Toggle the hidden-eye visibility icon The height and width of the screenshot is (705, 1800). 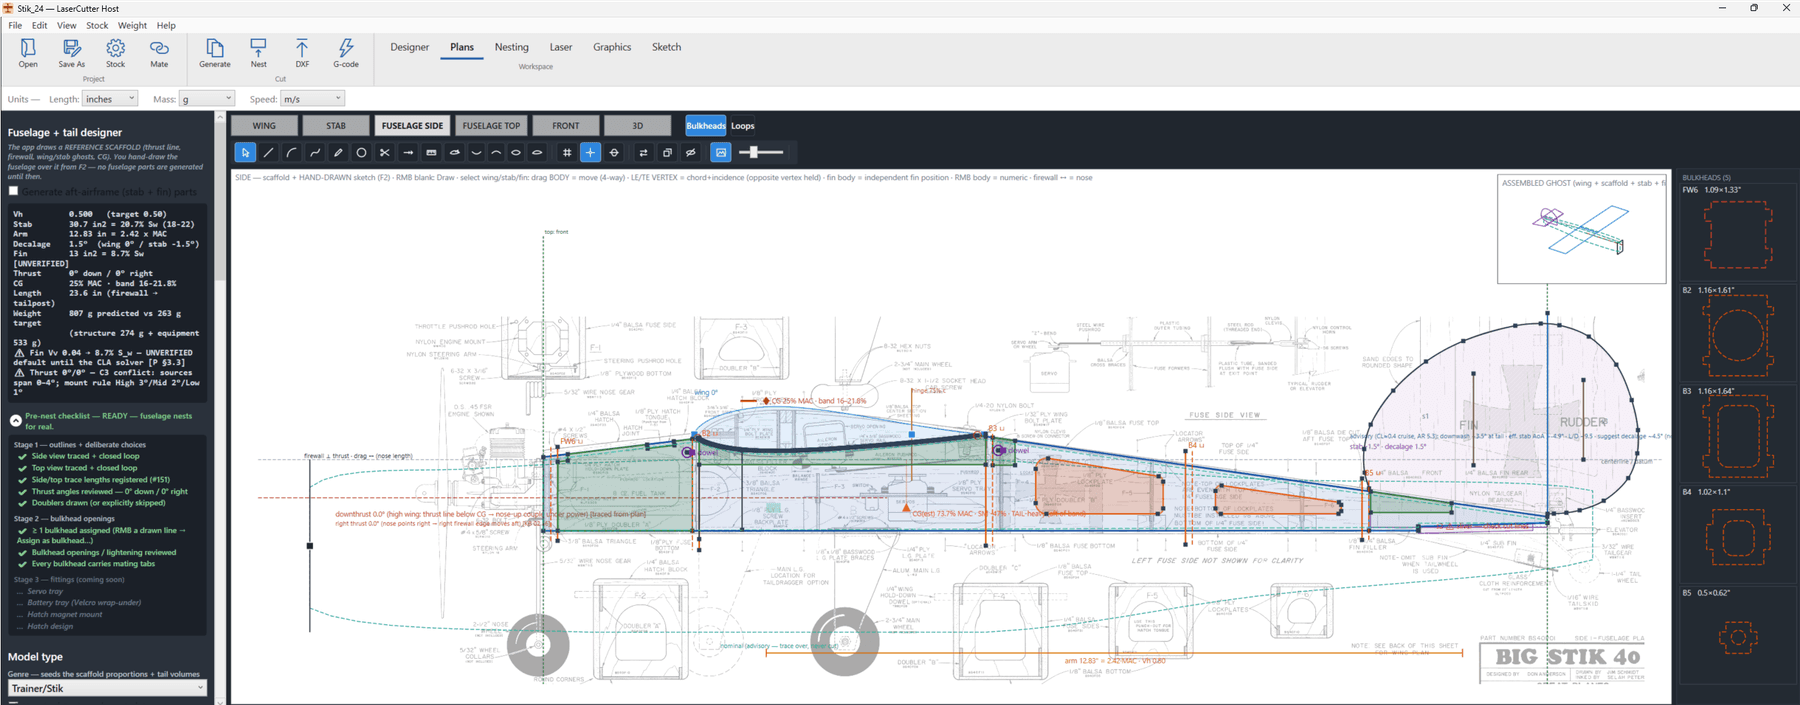coord(690,152)
